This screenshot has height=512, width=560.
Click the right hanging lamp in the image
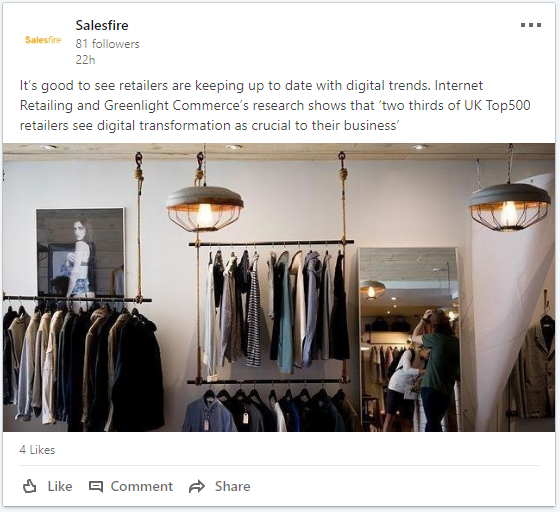point(509,207)
